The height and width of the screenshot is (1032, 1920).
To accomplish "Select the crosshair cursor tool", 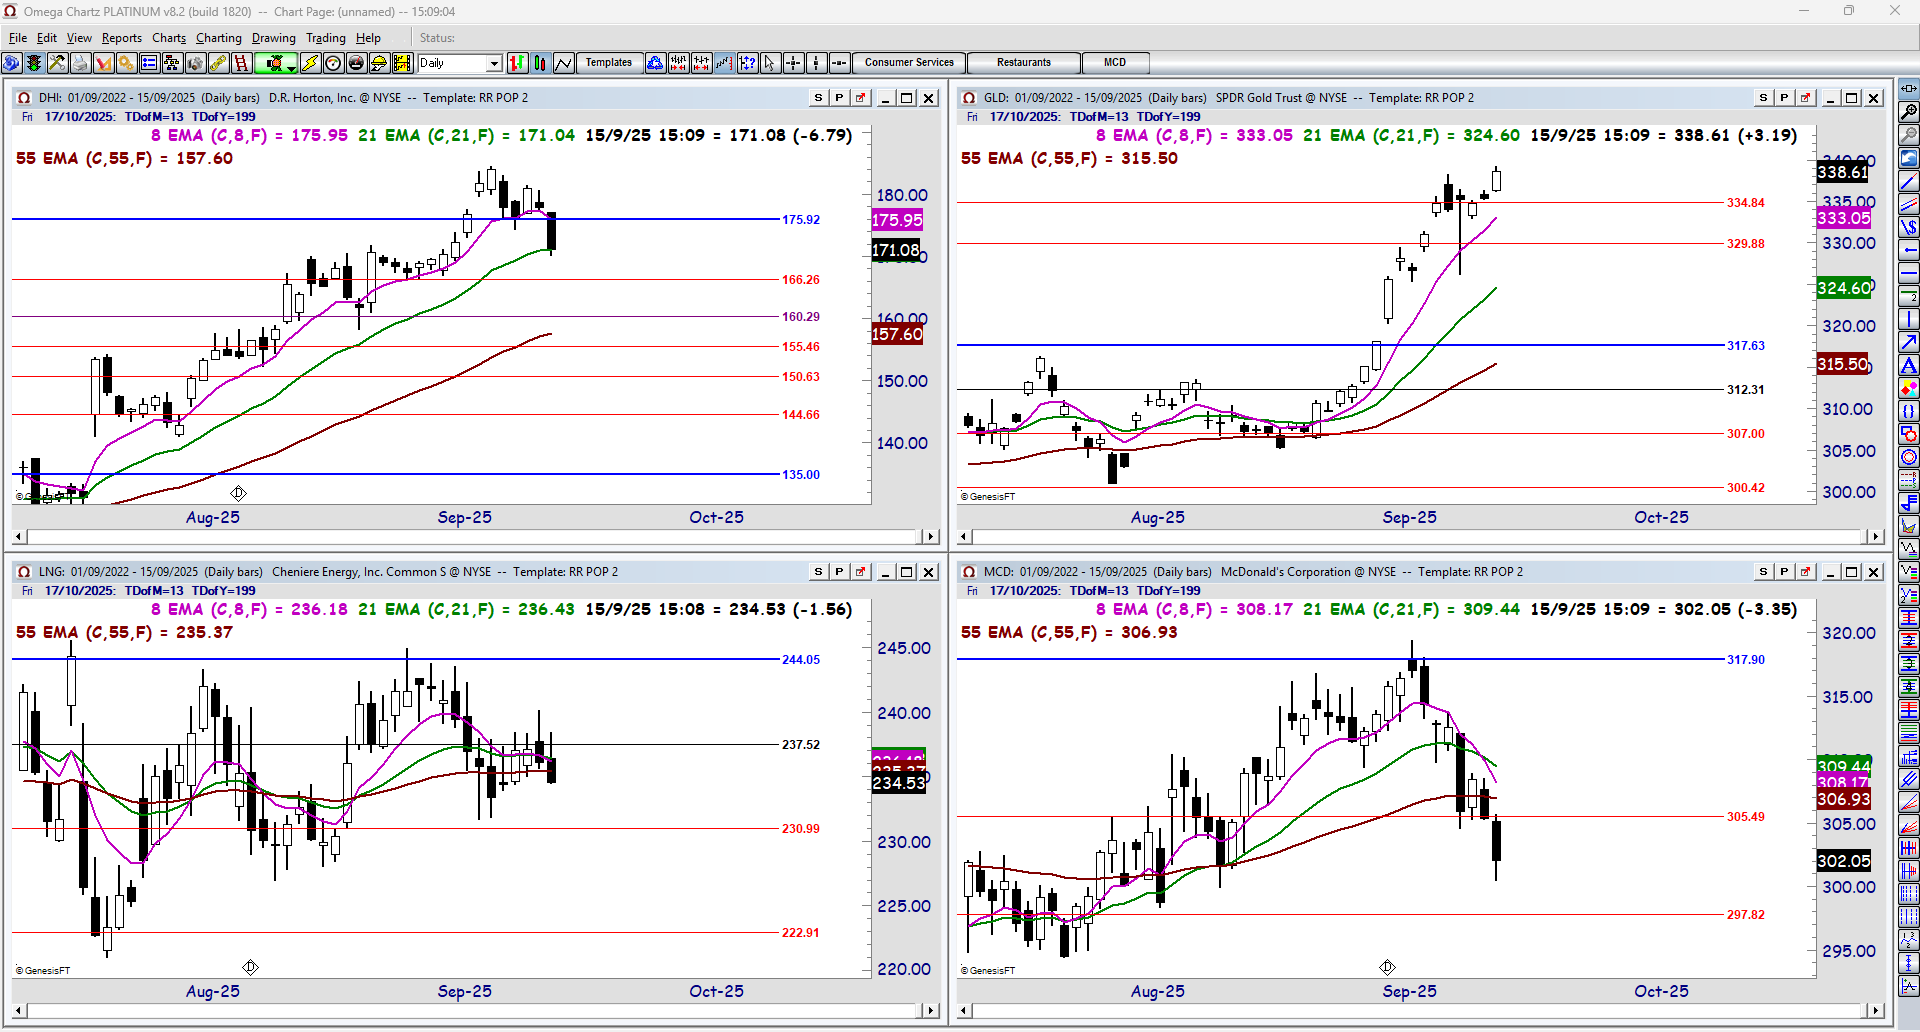I will (793, 63).
